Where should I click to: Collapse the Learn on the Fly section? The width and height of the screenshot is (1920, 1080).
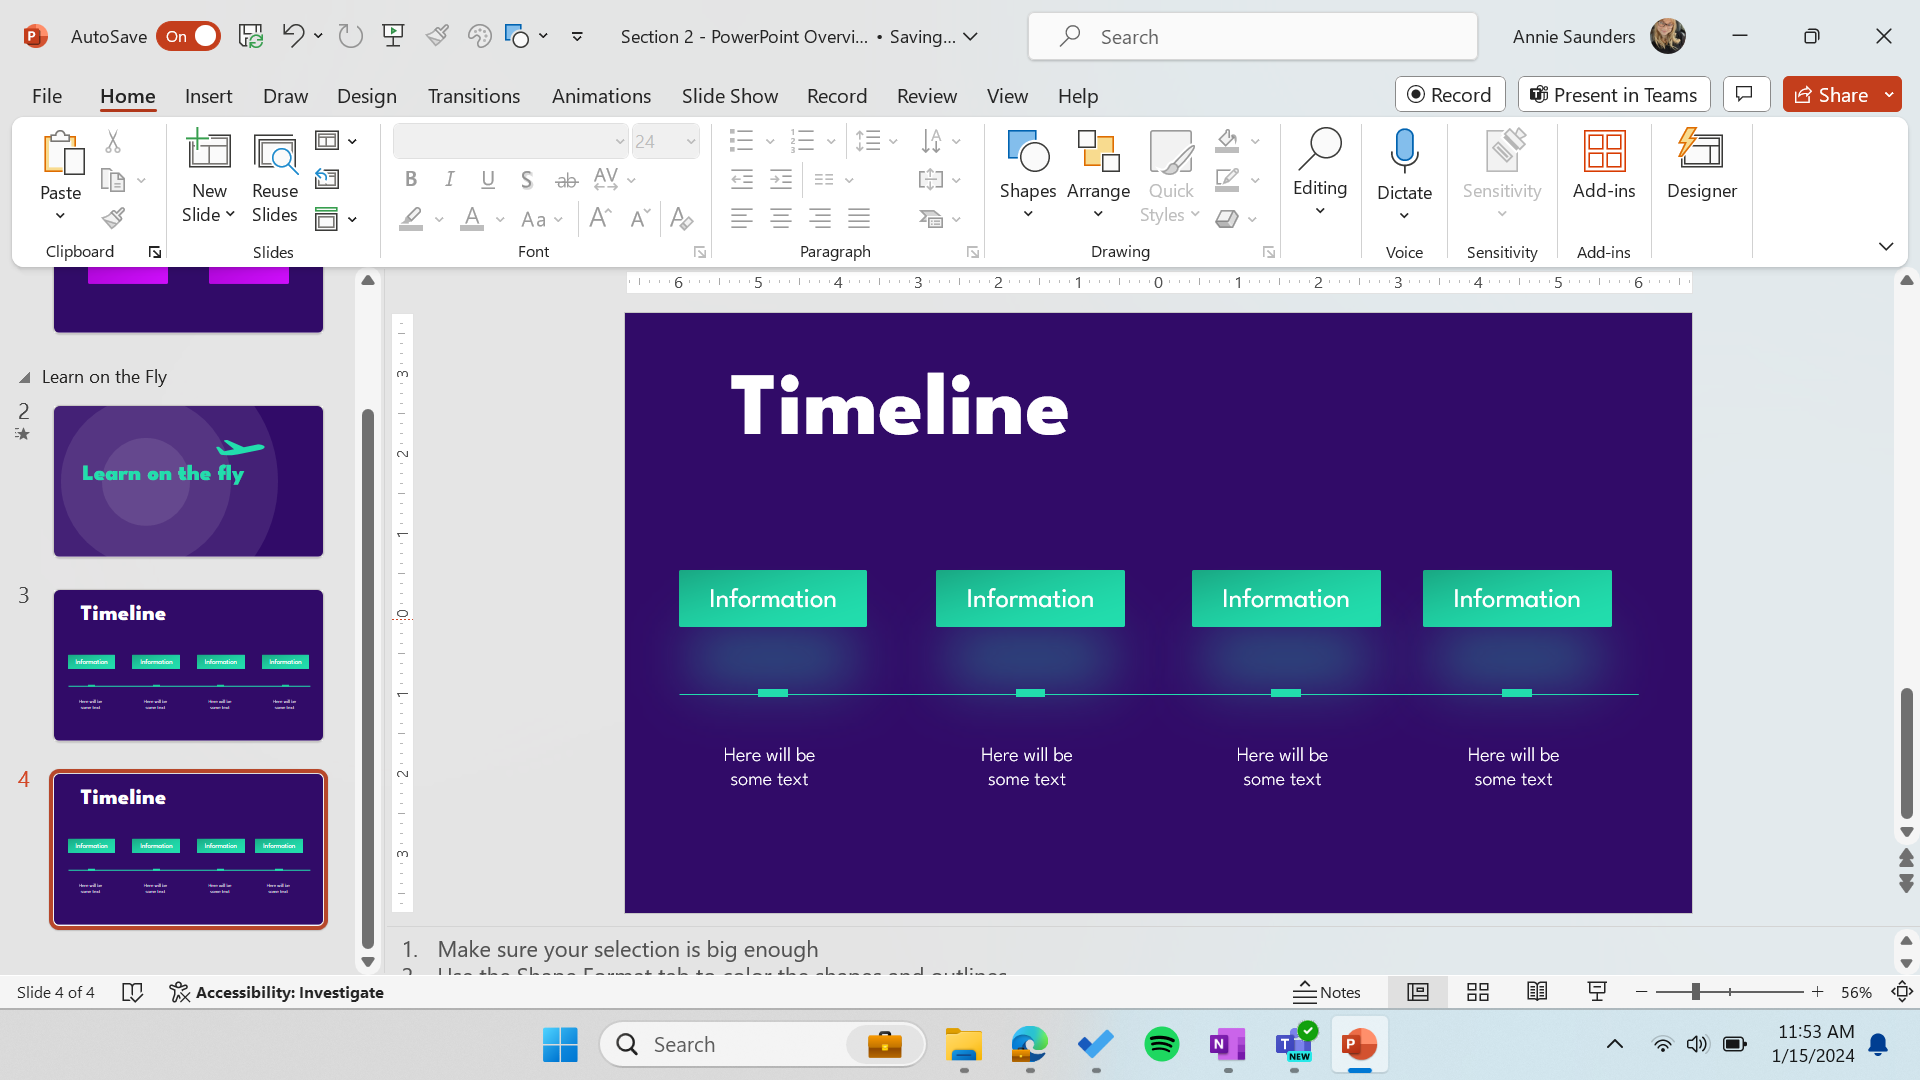click(x=25, y=378)
